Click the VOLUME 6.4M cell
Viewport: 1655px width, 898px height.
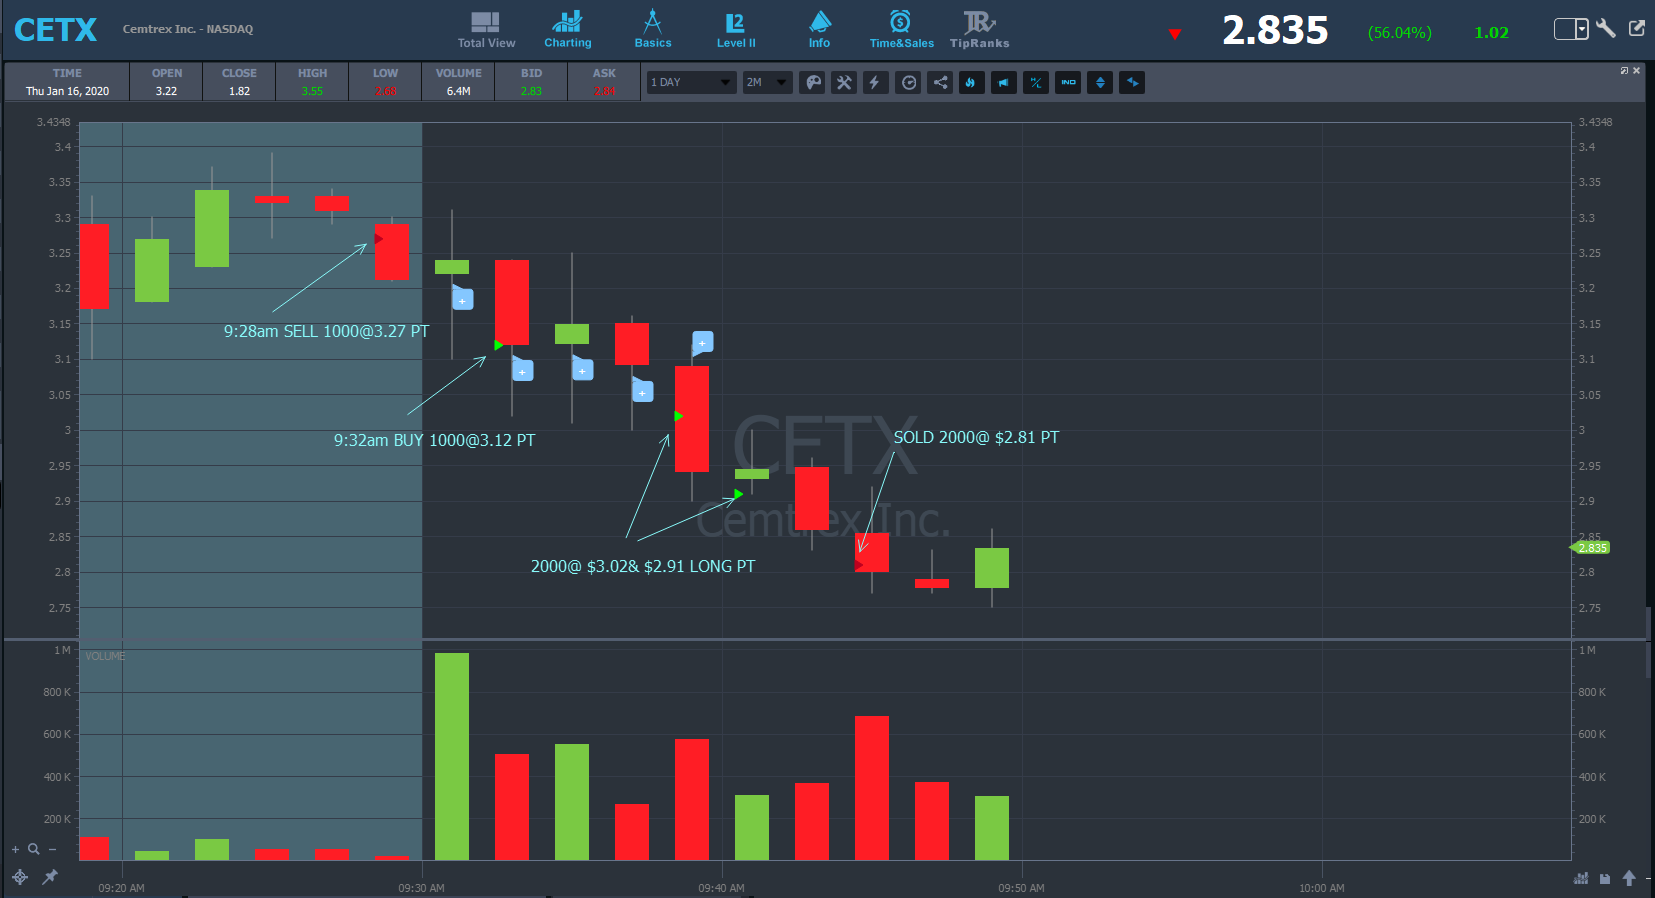coord(459,82)
